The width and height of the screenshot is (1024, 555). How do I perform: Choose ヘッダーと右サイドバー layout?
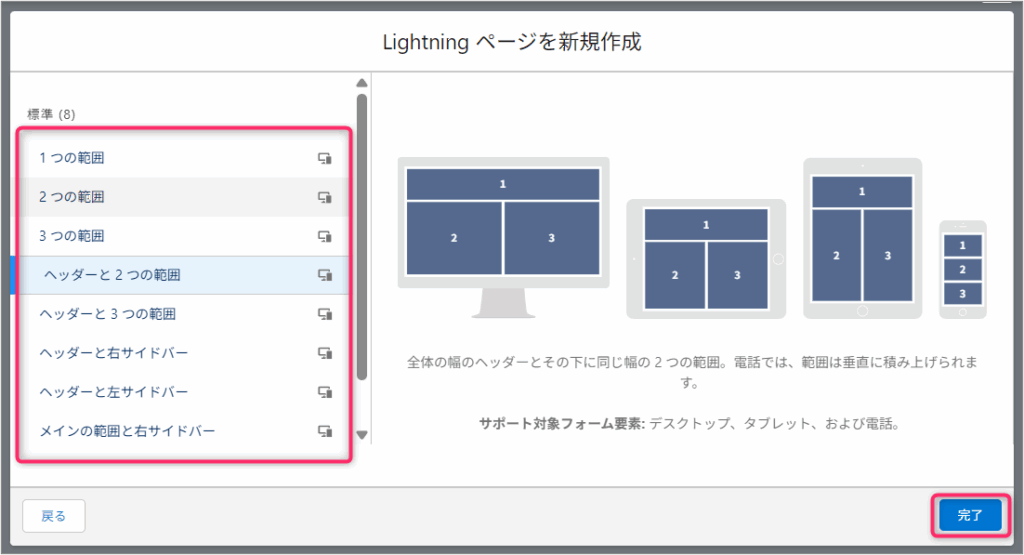(x=113, y=353)
